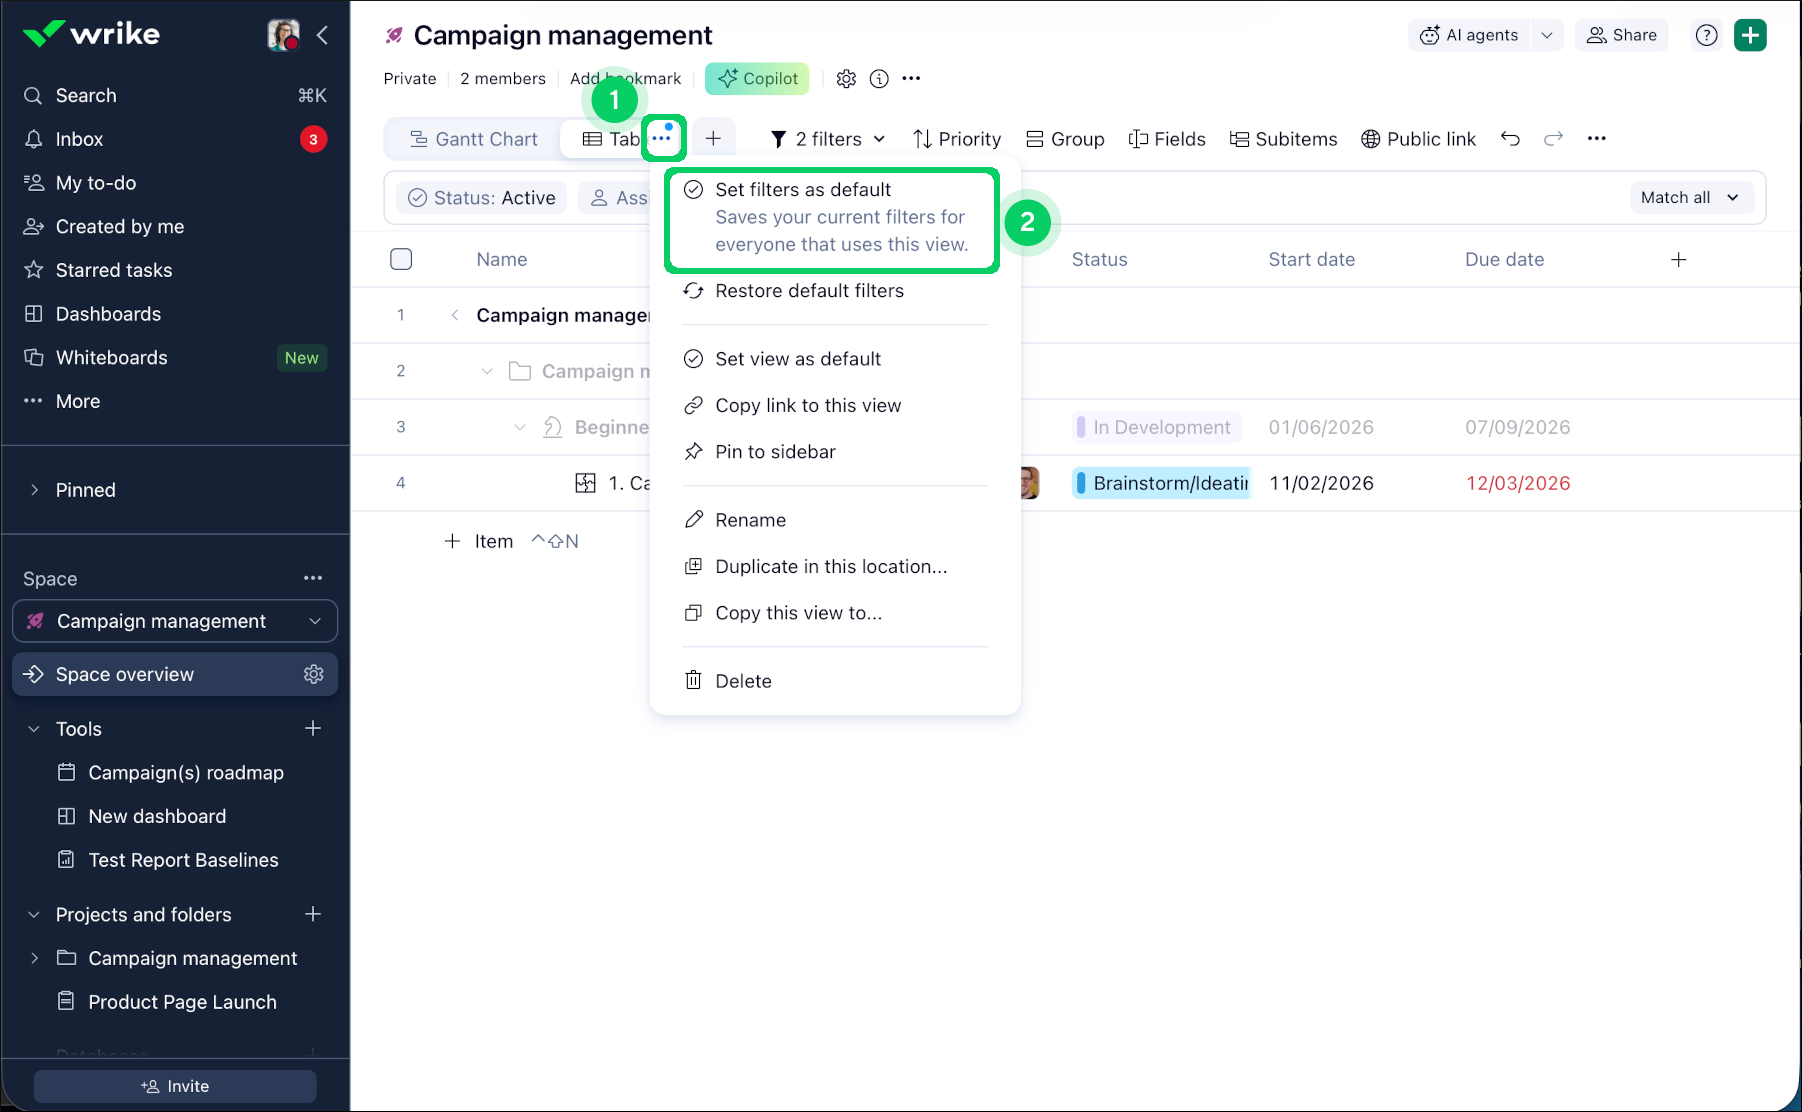
Task: Show space info icon
Action: point(879,79)
